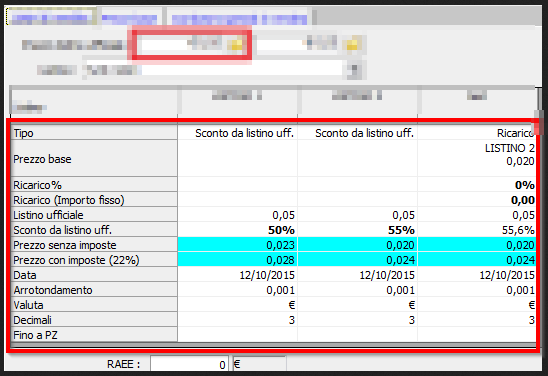Click the bold 0,00 fixed markup cell
Viewport: 548px width, 376px height.
[477, 200]
